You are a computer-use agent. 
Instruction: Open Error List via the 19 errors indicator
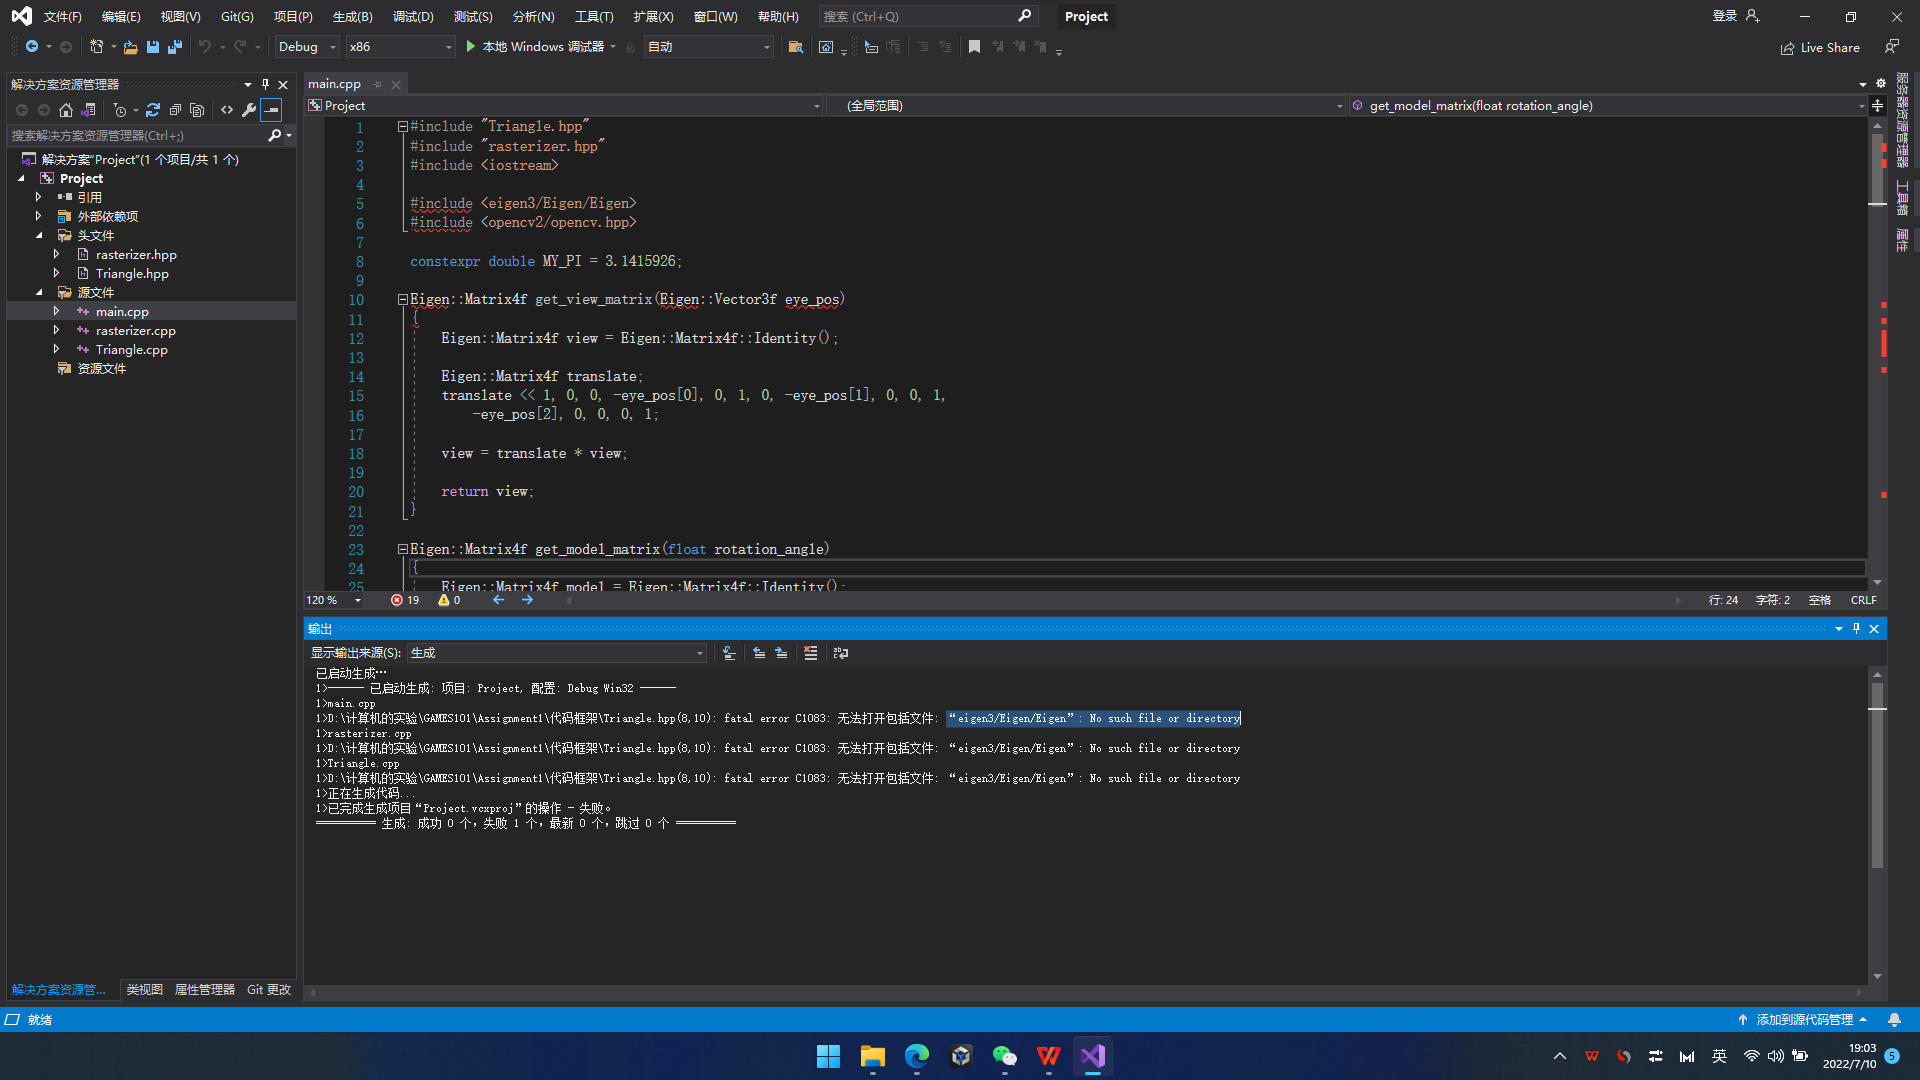point(405,600)
